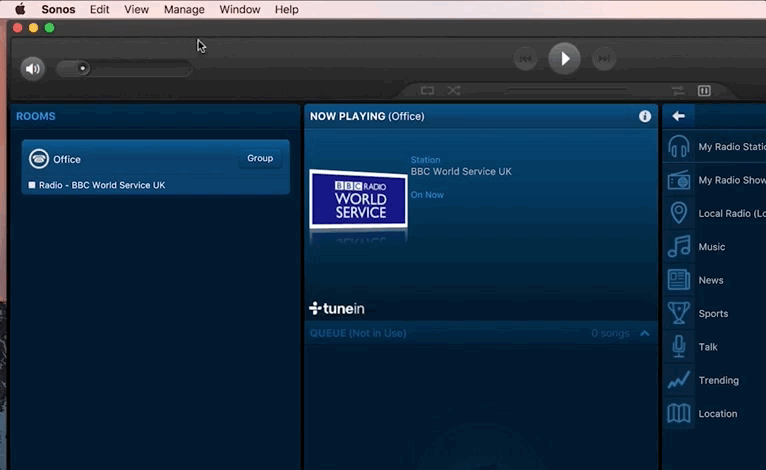The width and height of the screenshot is (766, 470).
Task: Open the Edit menu
Action: pos(99,9)
